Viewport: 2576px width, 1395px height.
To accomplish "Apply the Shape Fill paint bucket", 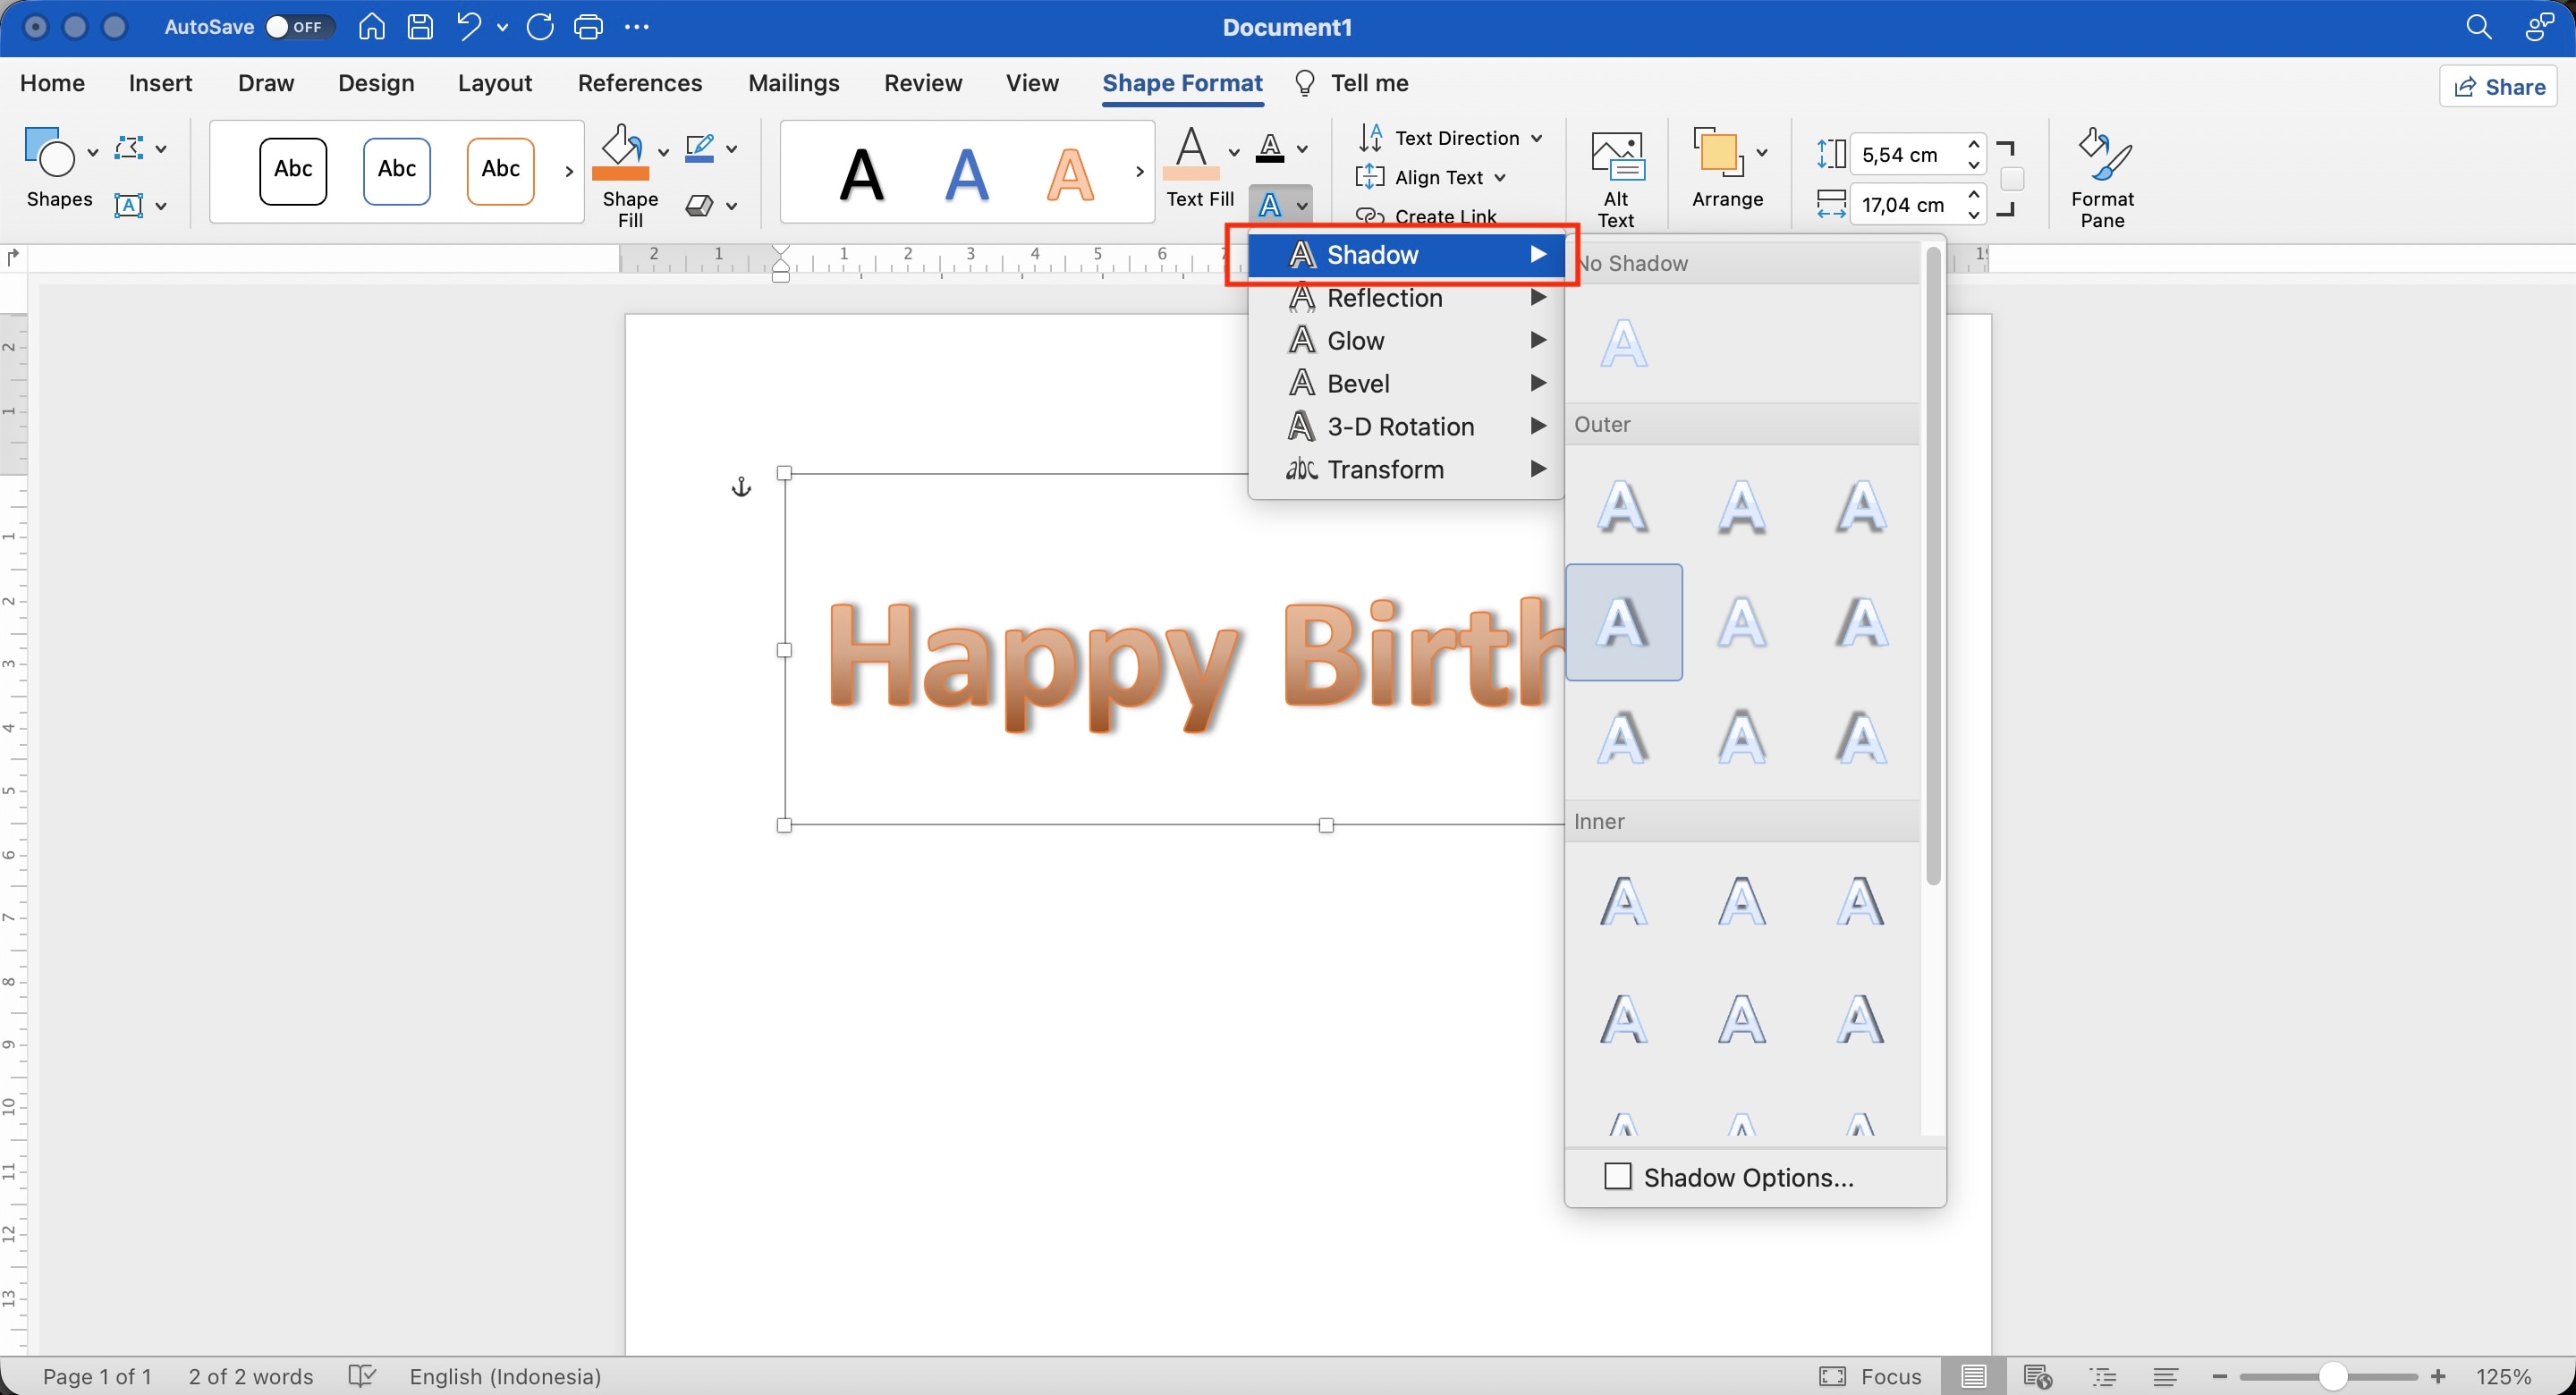I will pos(621,152).
